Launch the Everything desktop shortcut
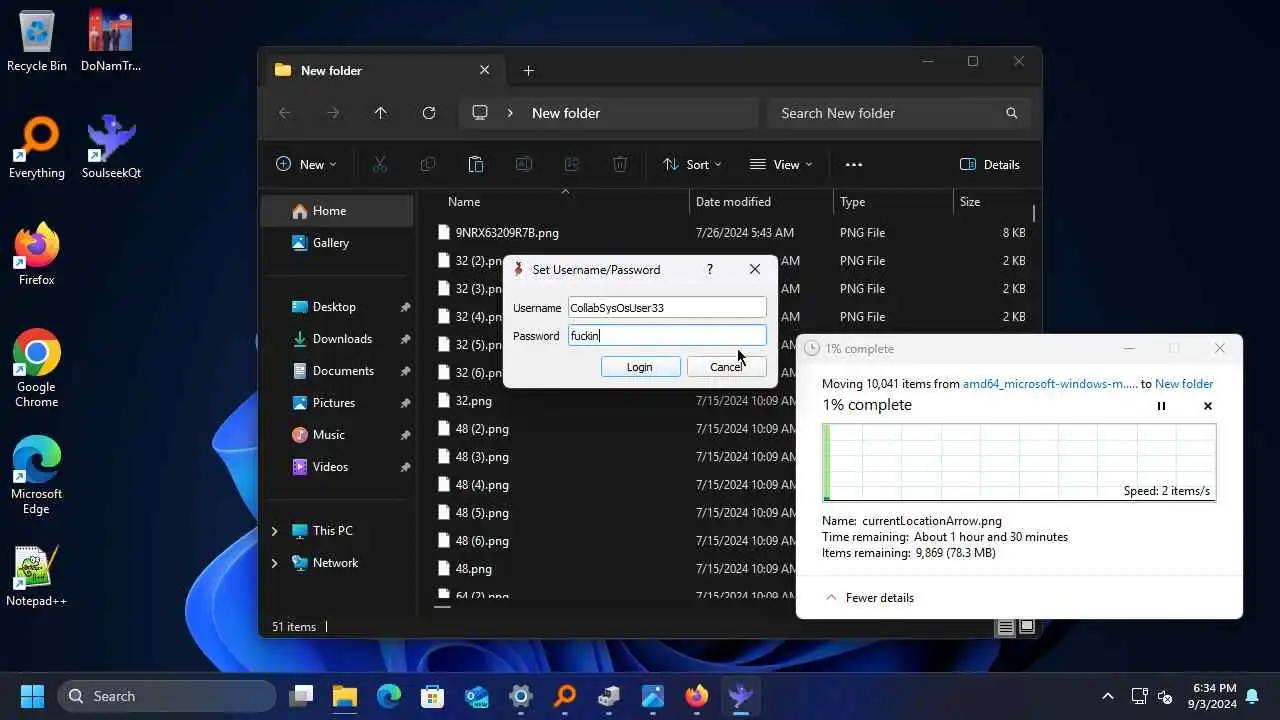Image resolution: width=1280 pixels, height=720 pixels. pos(37,147)
